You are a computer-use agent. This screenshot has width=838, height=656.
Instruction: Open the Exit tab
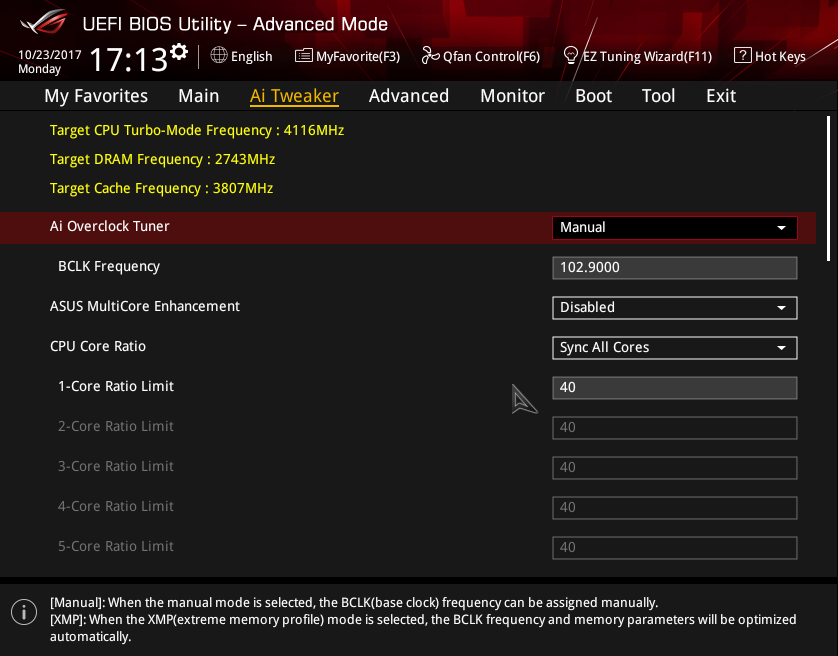721,96
